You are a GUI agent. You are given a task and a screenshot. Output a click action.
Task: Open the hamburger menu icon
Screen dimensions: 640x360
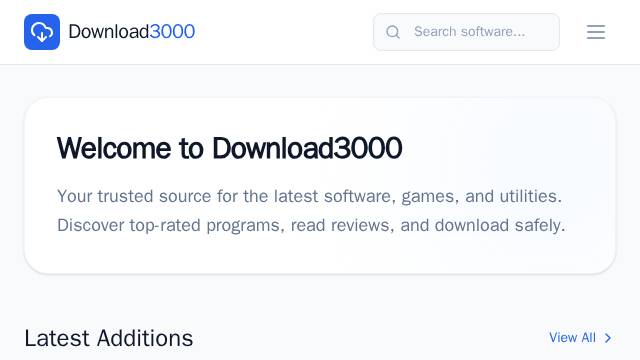(596, 32)
